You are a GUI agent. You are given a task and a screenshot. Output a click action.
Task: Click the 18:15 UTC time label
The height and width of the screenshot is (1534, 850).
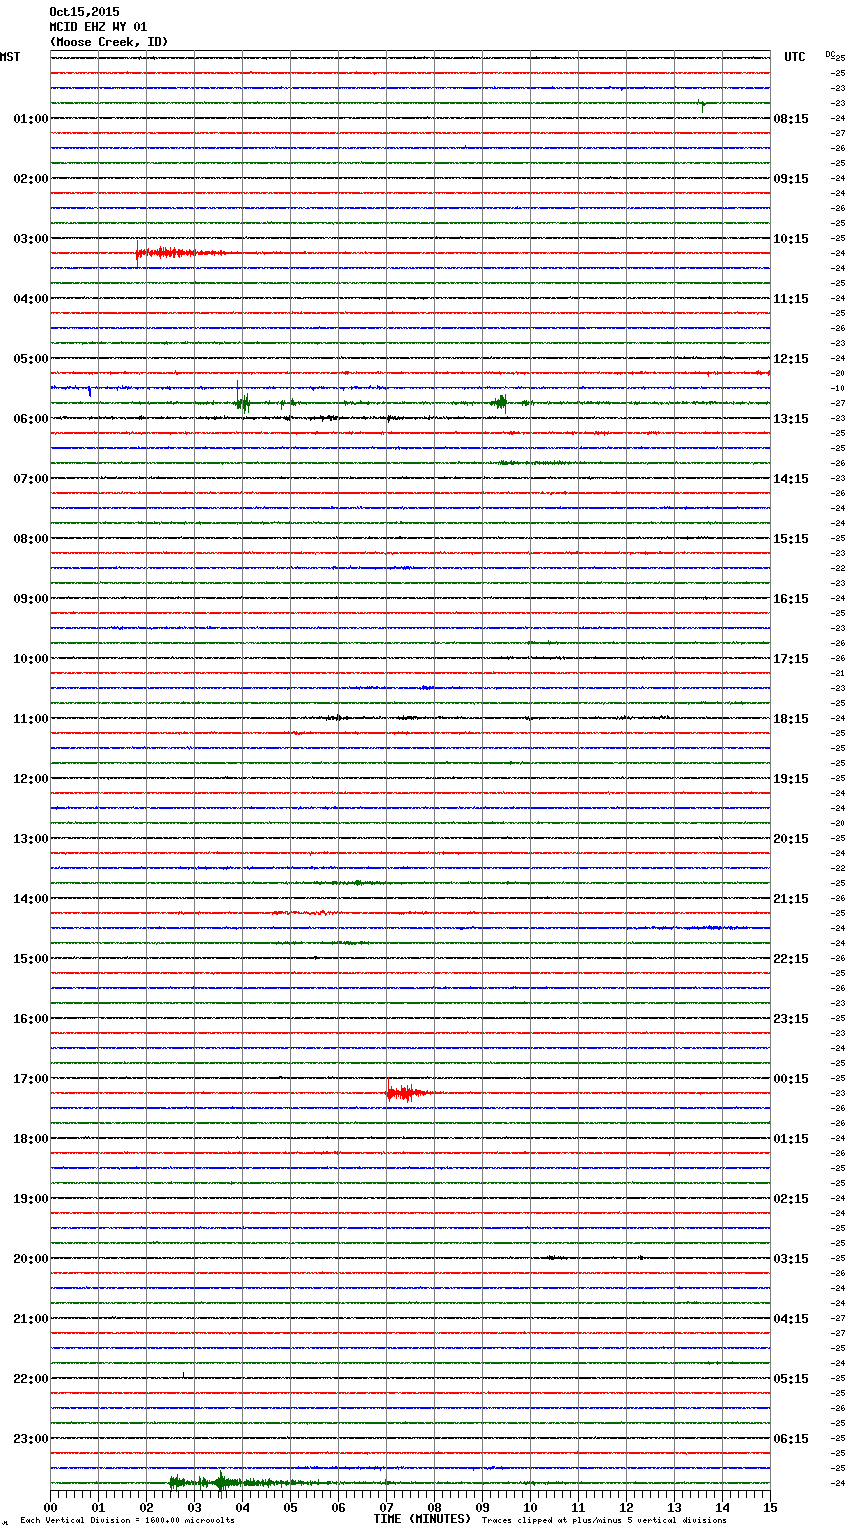click(791, 719)
